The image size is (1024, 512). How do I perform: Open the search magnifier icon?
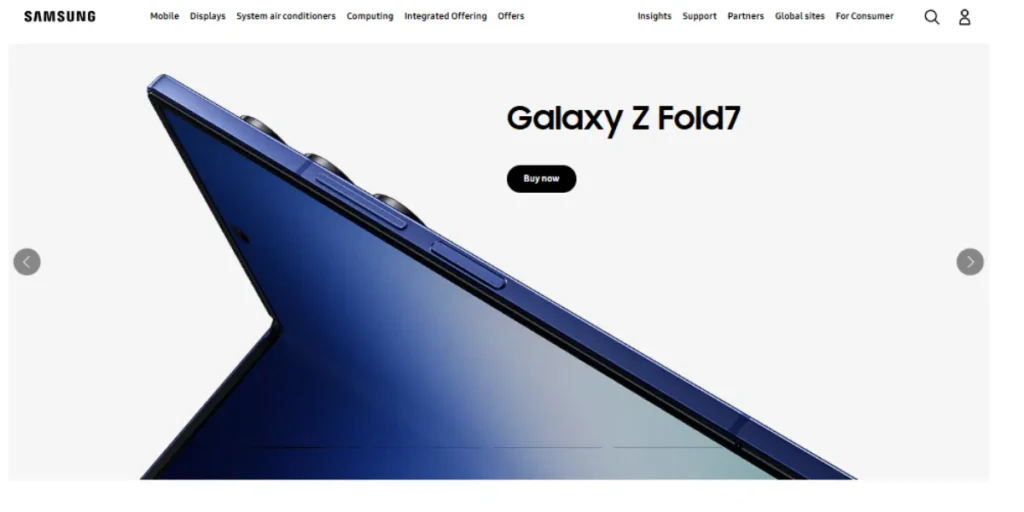point(931,17)
